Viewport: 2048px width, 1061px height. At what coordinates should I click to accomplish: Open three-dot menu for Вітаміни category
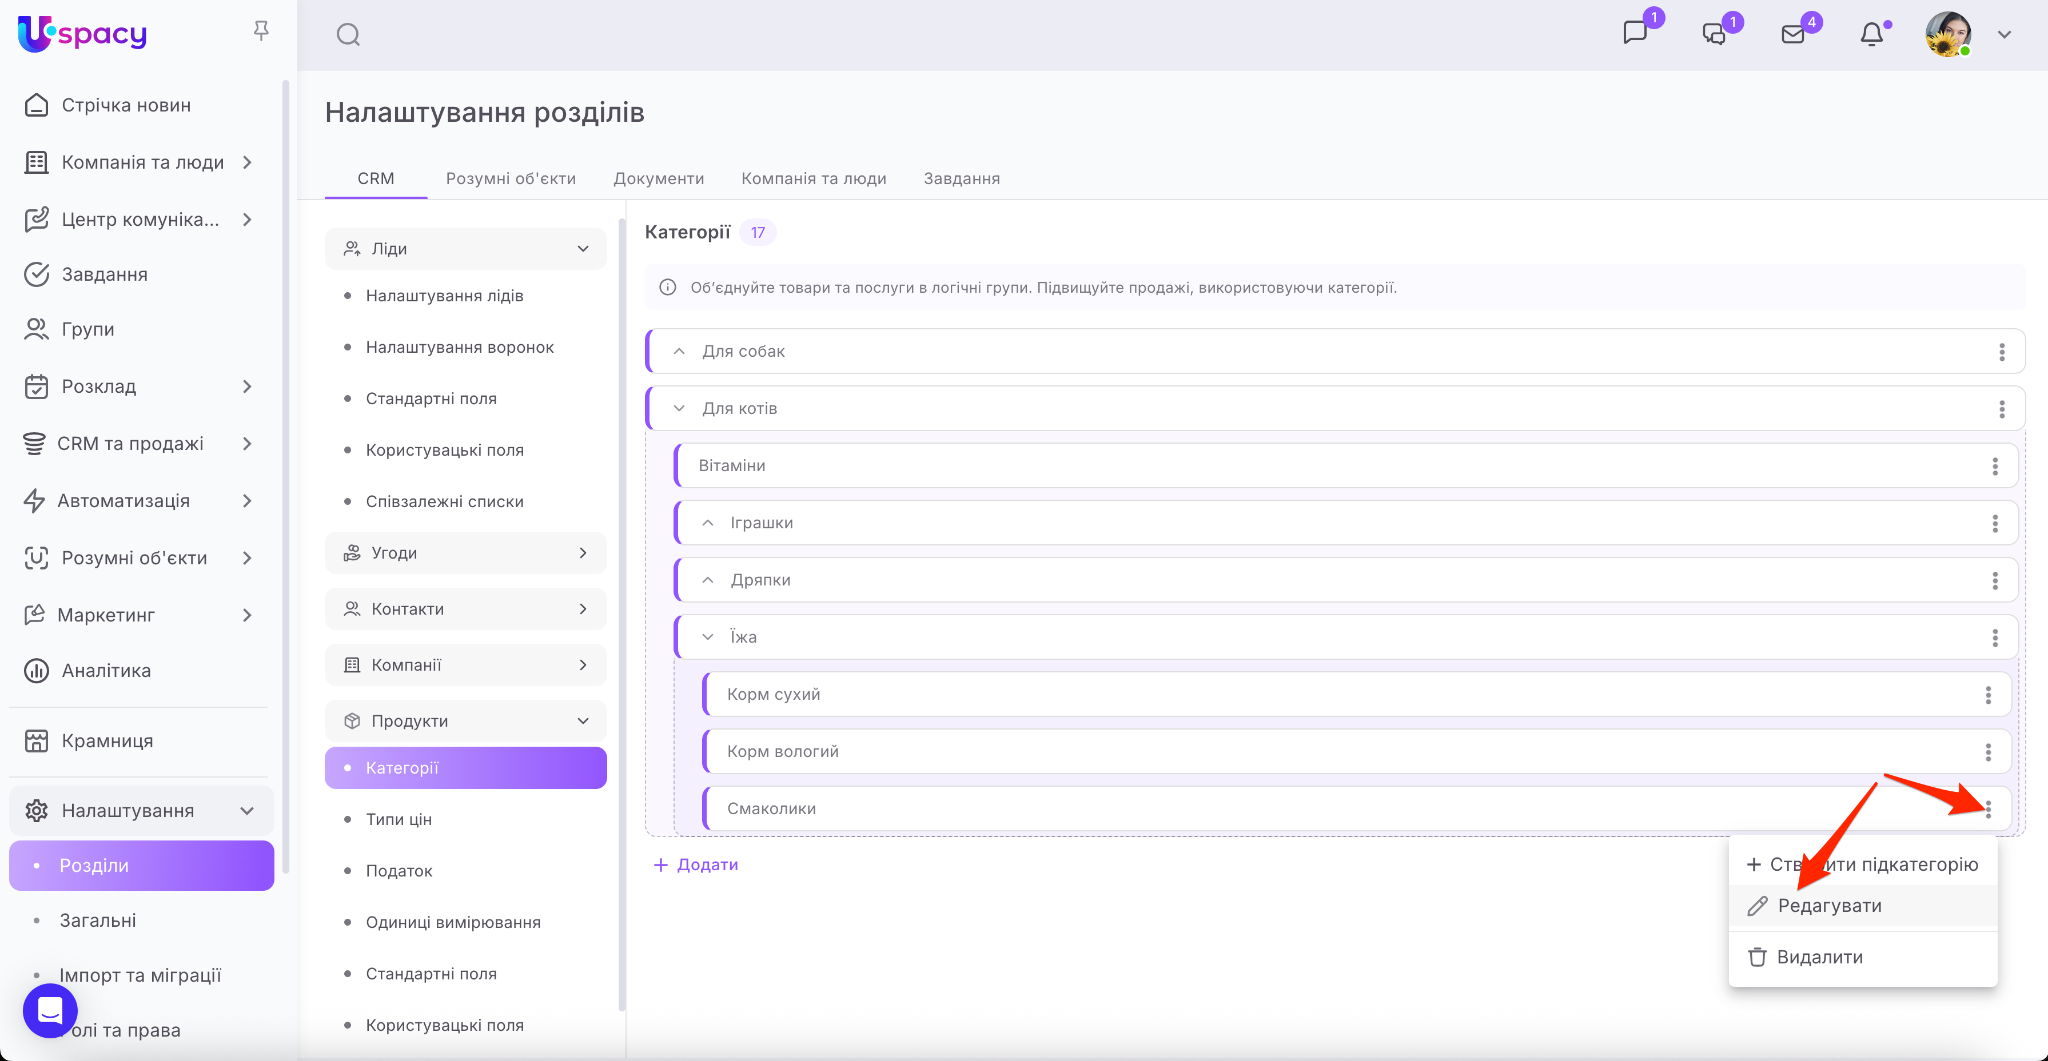[1994, 466]
